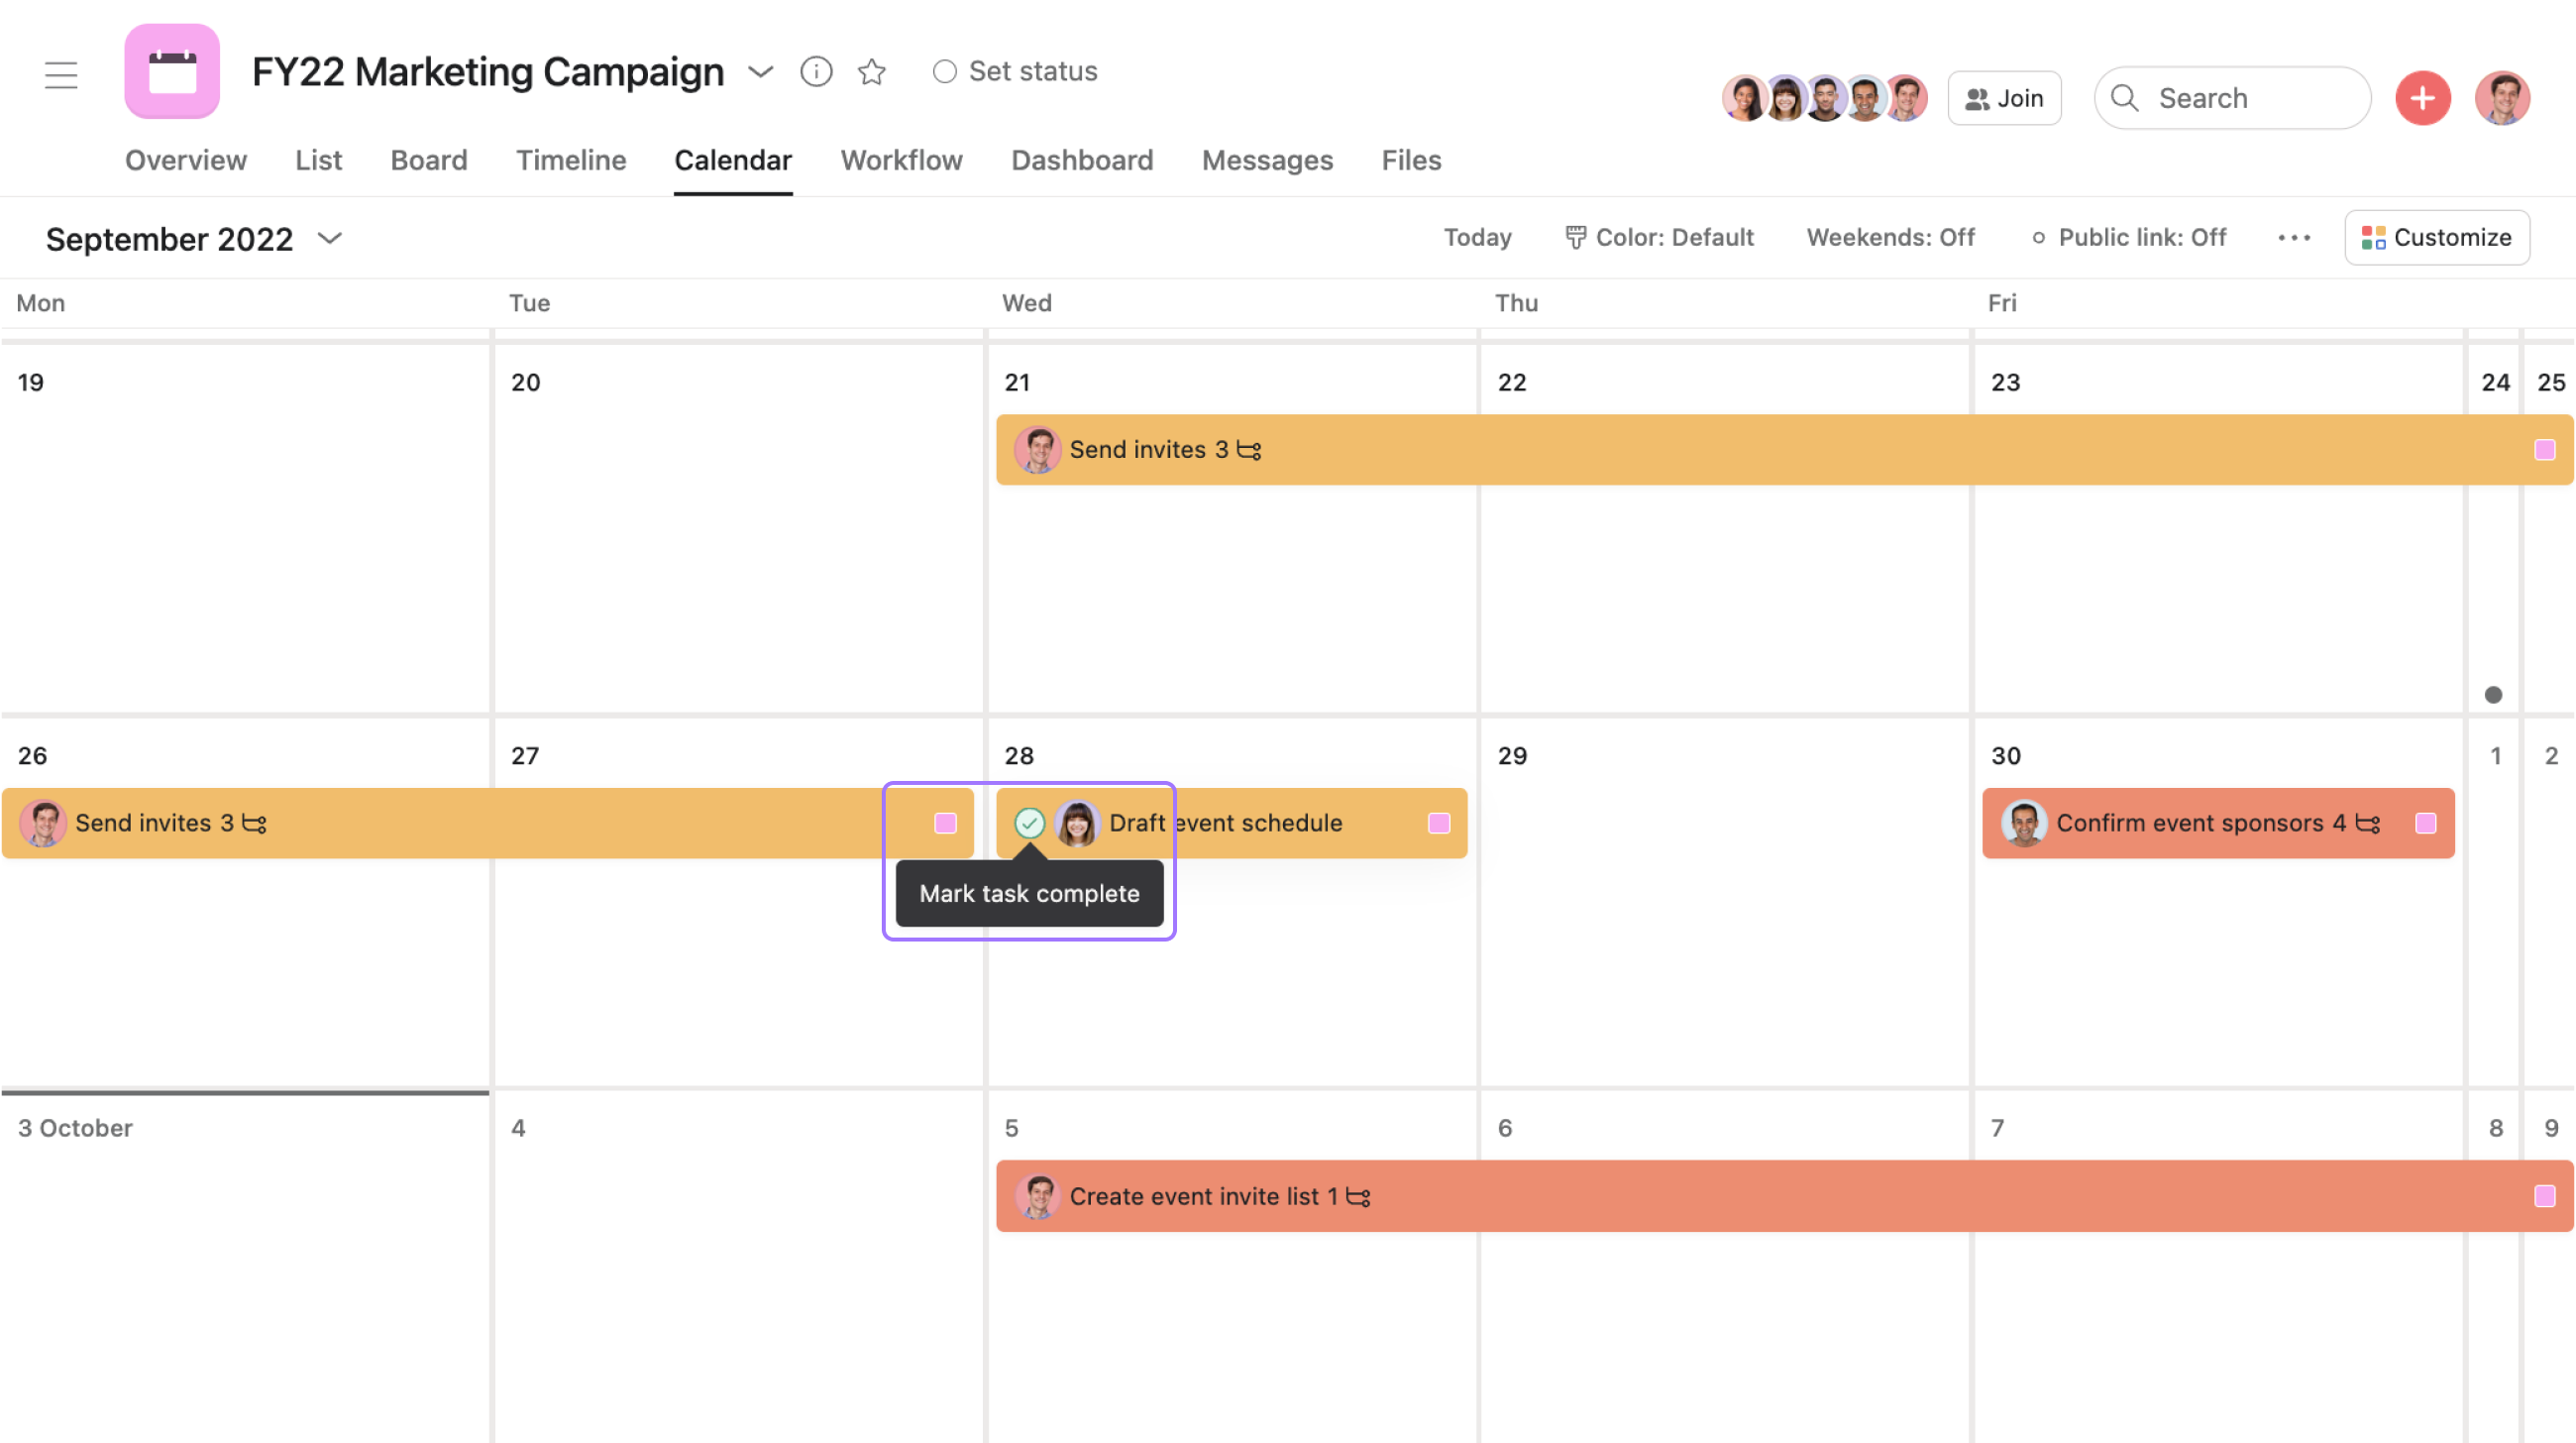Toggle the Weekends: Off setting
Image resolution: width=2576 pixels, height=1443 pixels.
(x=1890, y=237)
